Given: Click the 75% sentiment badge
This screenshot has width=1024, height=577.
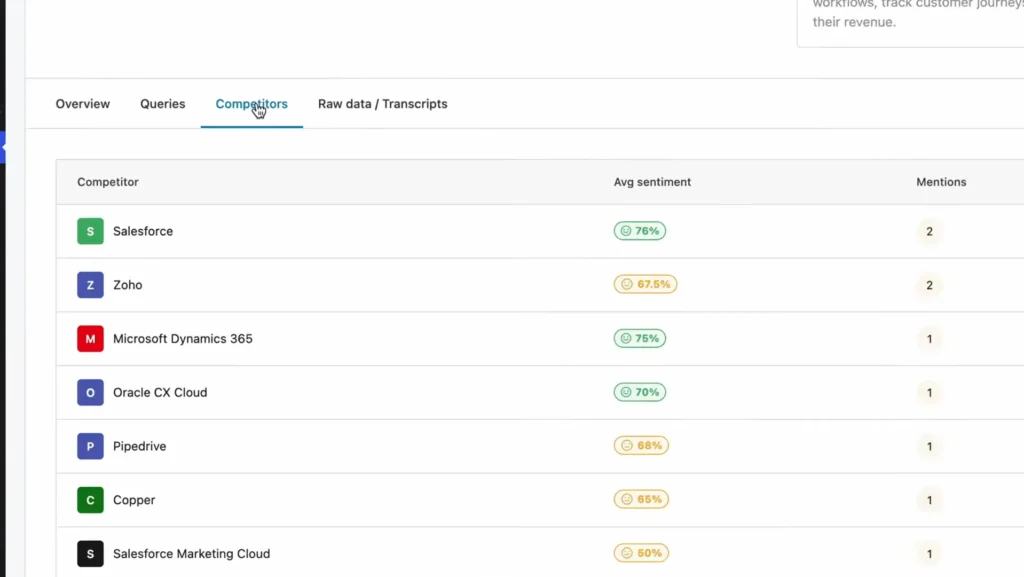Looking at the screenshot, I should [x=639, y=338].
